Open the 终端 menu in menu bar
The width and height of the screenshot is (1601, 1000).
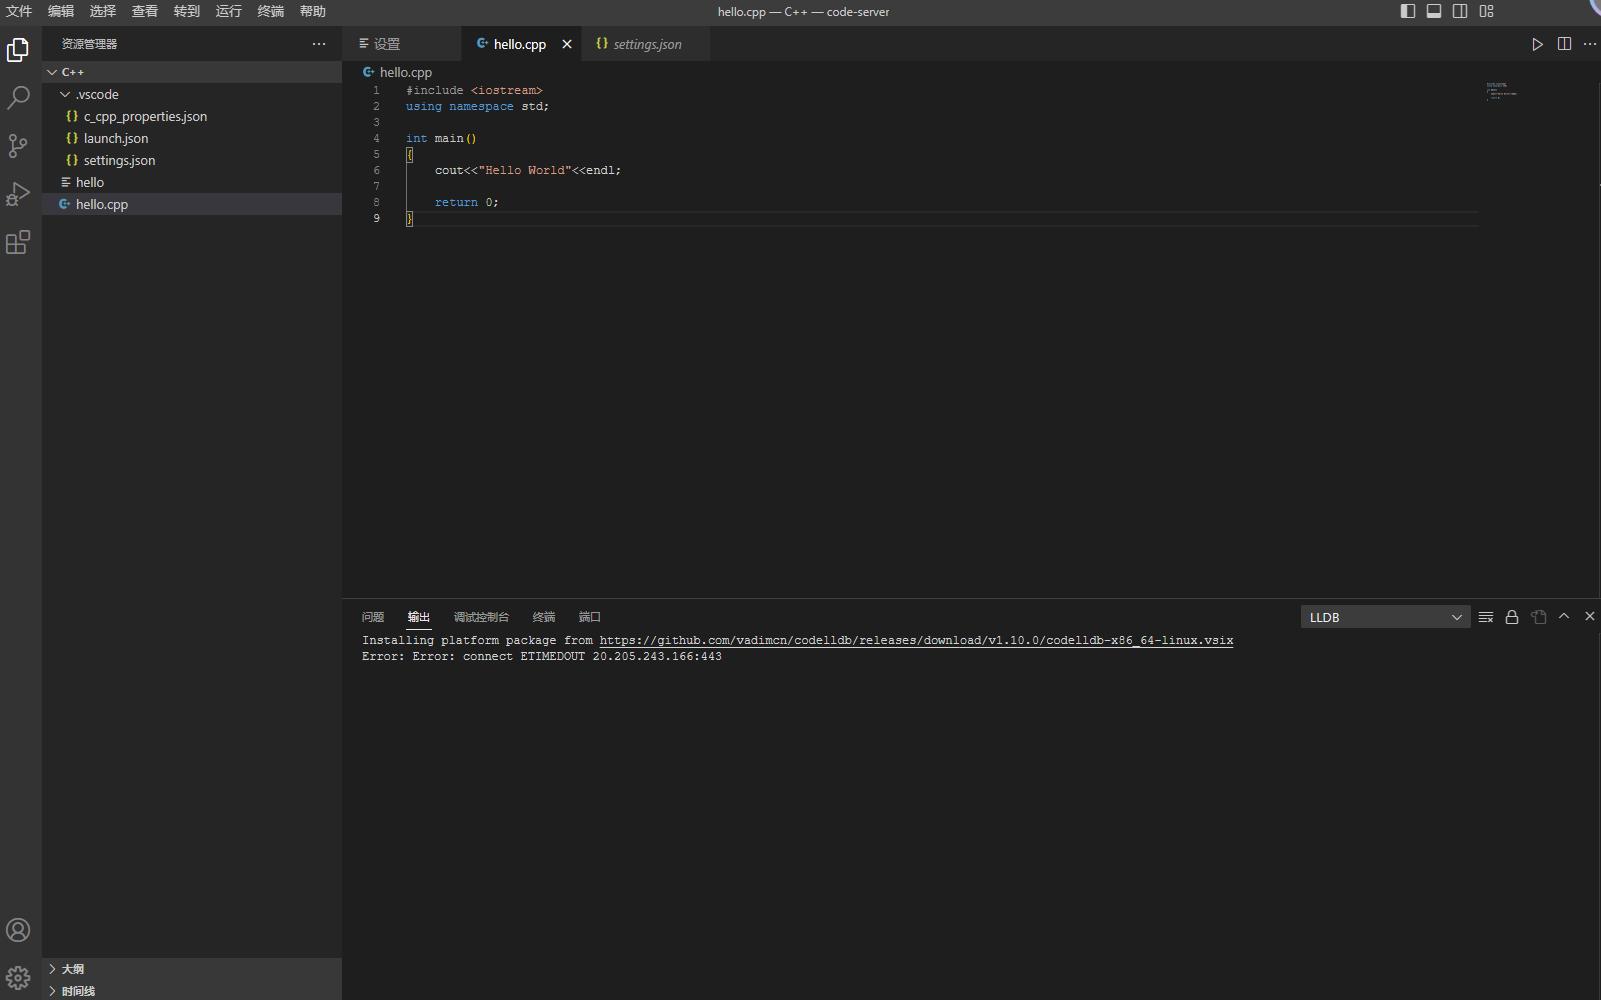[270, 11]
